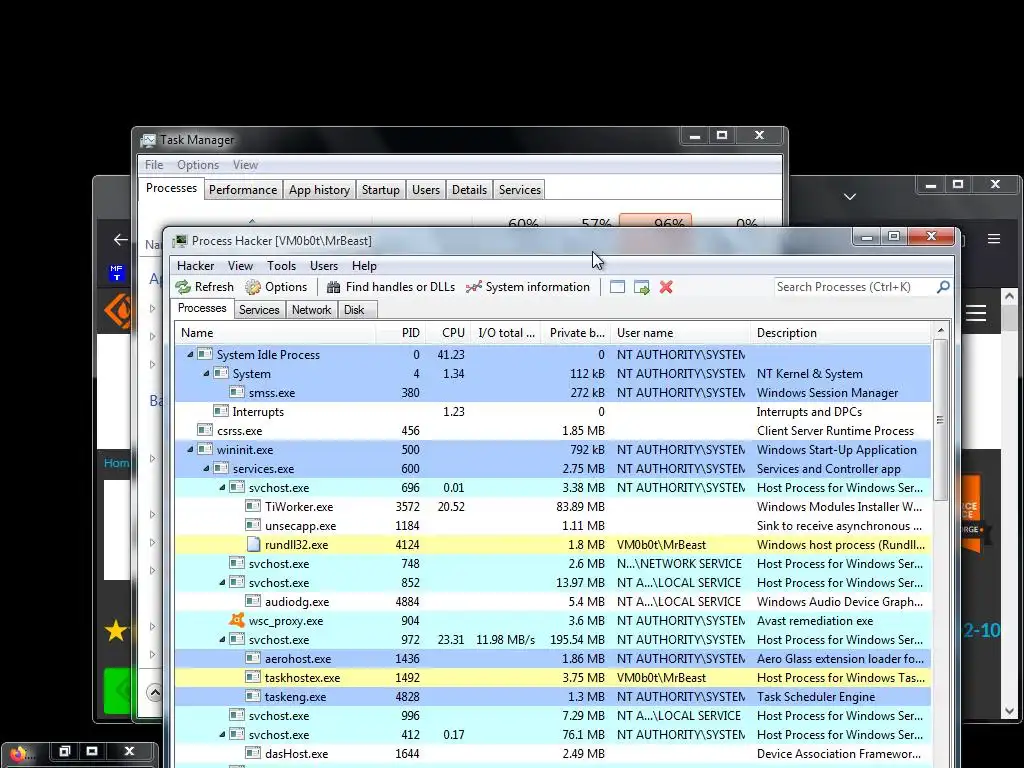1024x768 pixels.
Task: Collapse svchost.exe PID 852 node
Action: [222, 583]
